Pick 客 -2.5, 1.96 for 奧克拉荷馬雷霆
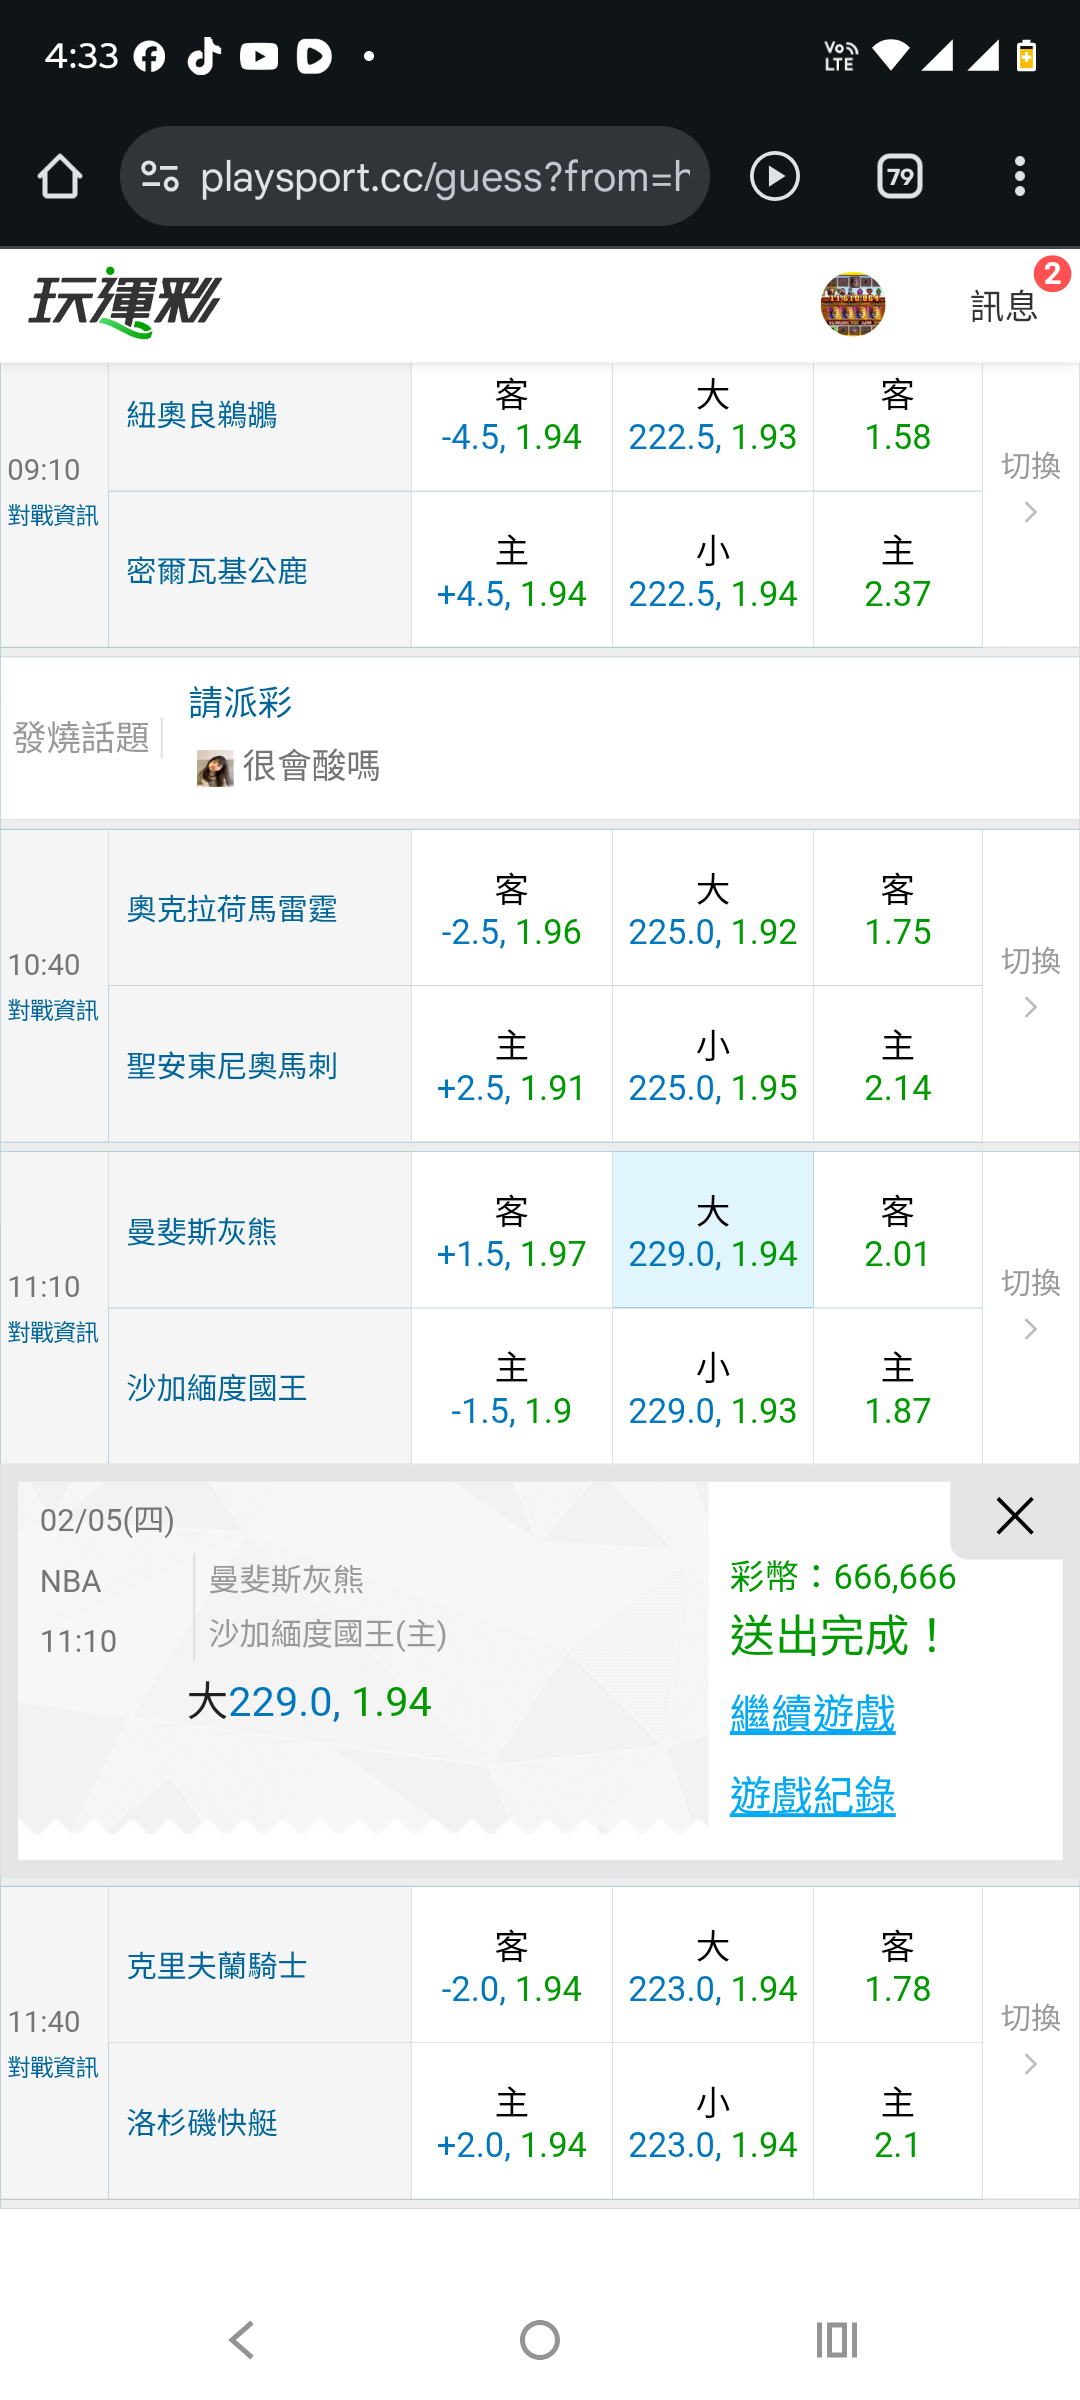 511,909
